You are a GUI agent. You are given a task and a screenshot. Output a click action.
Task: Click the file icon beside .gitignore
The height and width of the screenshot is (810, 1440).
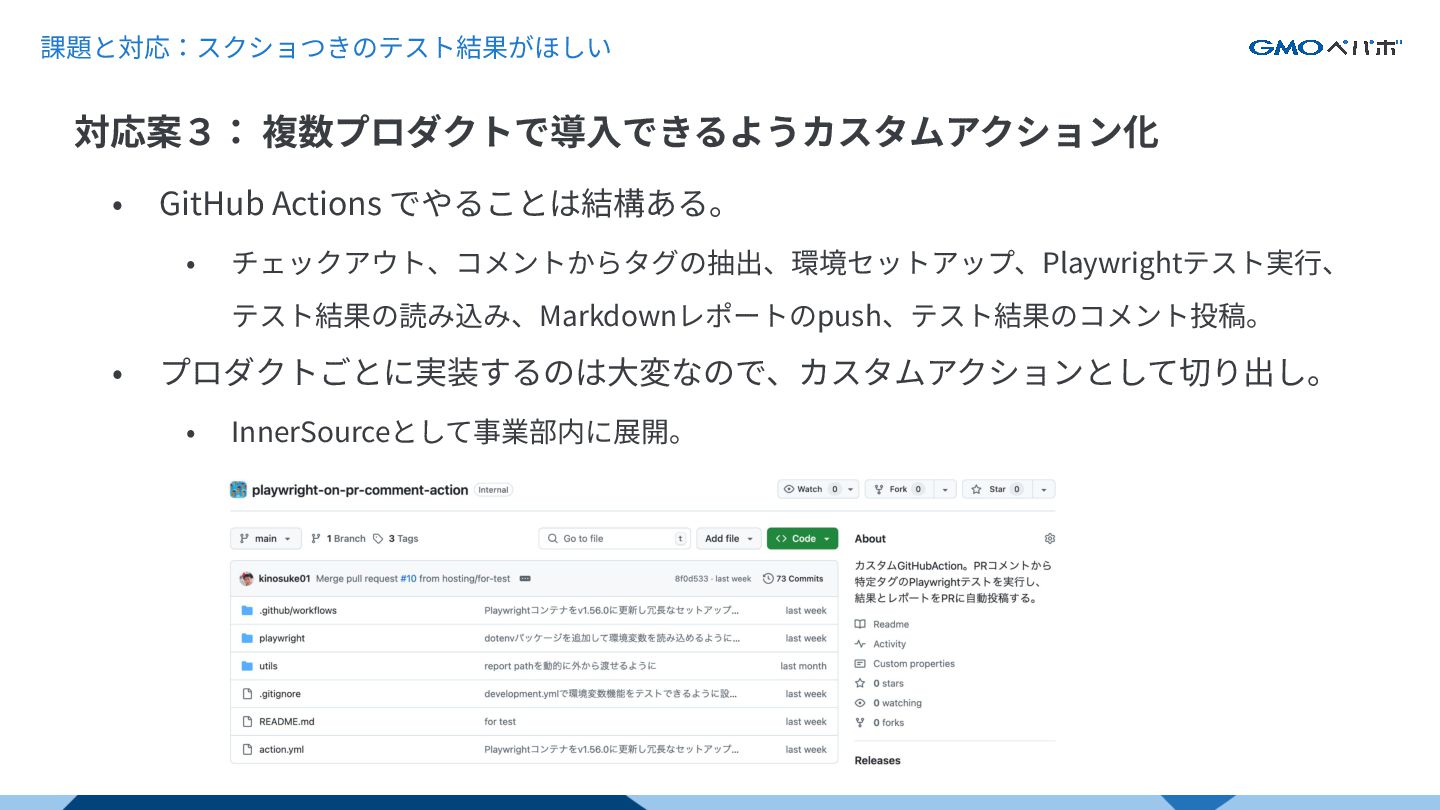[247, 693]
